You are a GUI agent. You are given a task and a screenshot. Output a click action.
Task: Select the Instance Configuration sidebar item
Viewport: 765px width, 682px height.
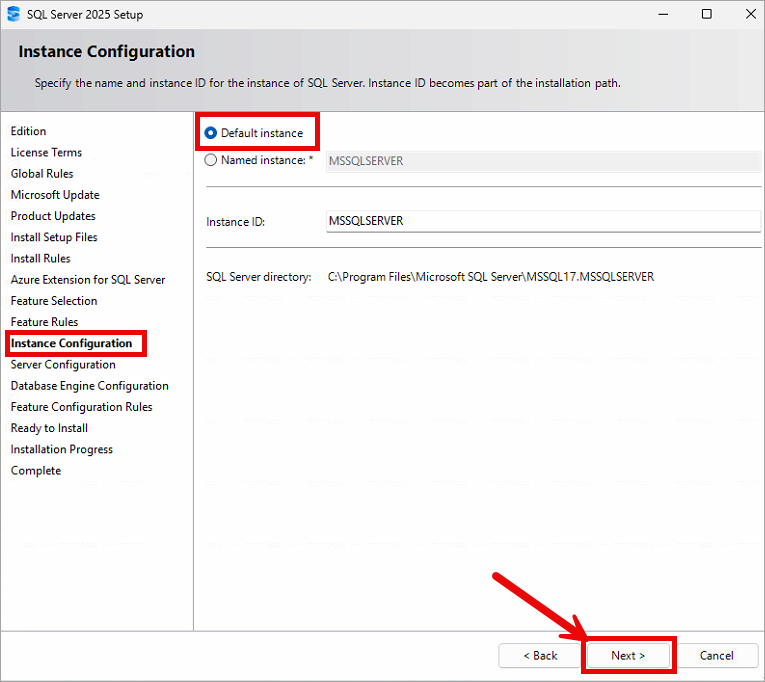coord(71,344)
